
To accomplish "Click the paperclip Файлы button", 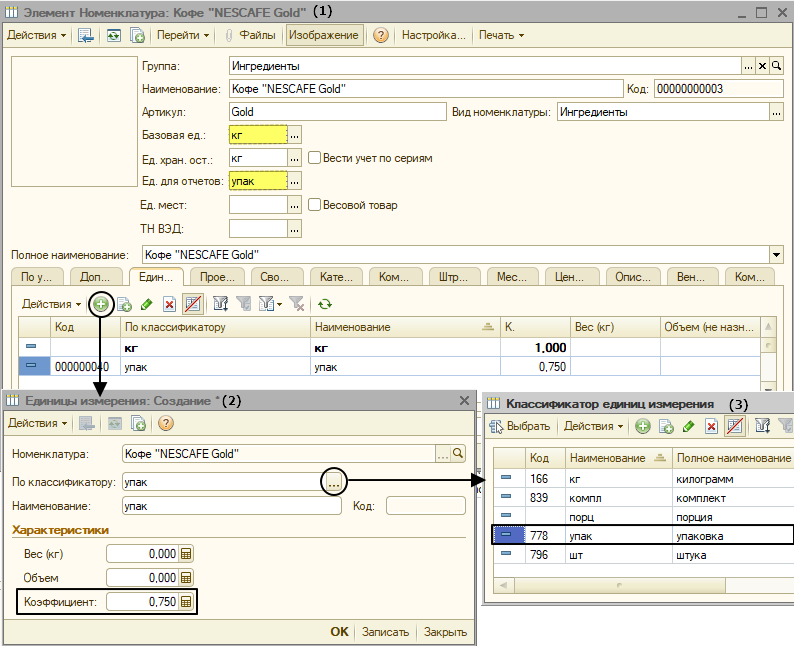I will [250, 35].
